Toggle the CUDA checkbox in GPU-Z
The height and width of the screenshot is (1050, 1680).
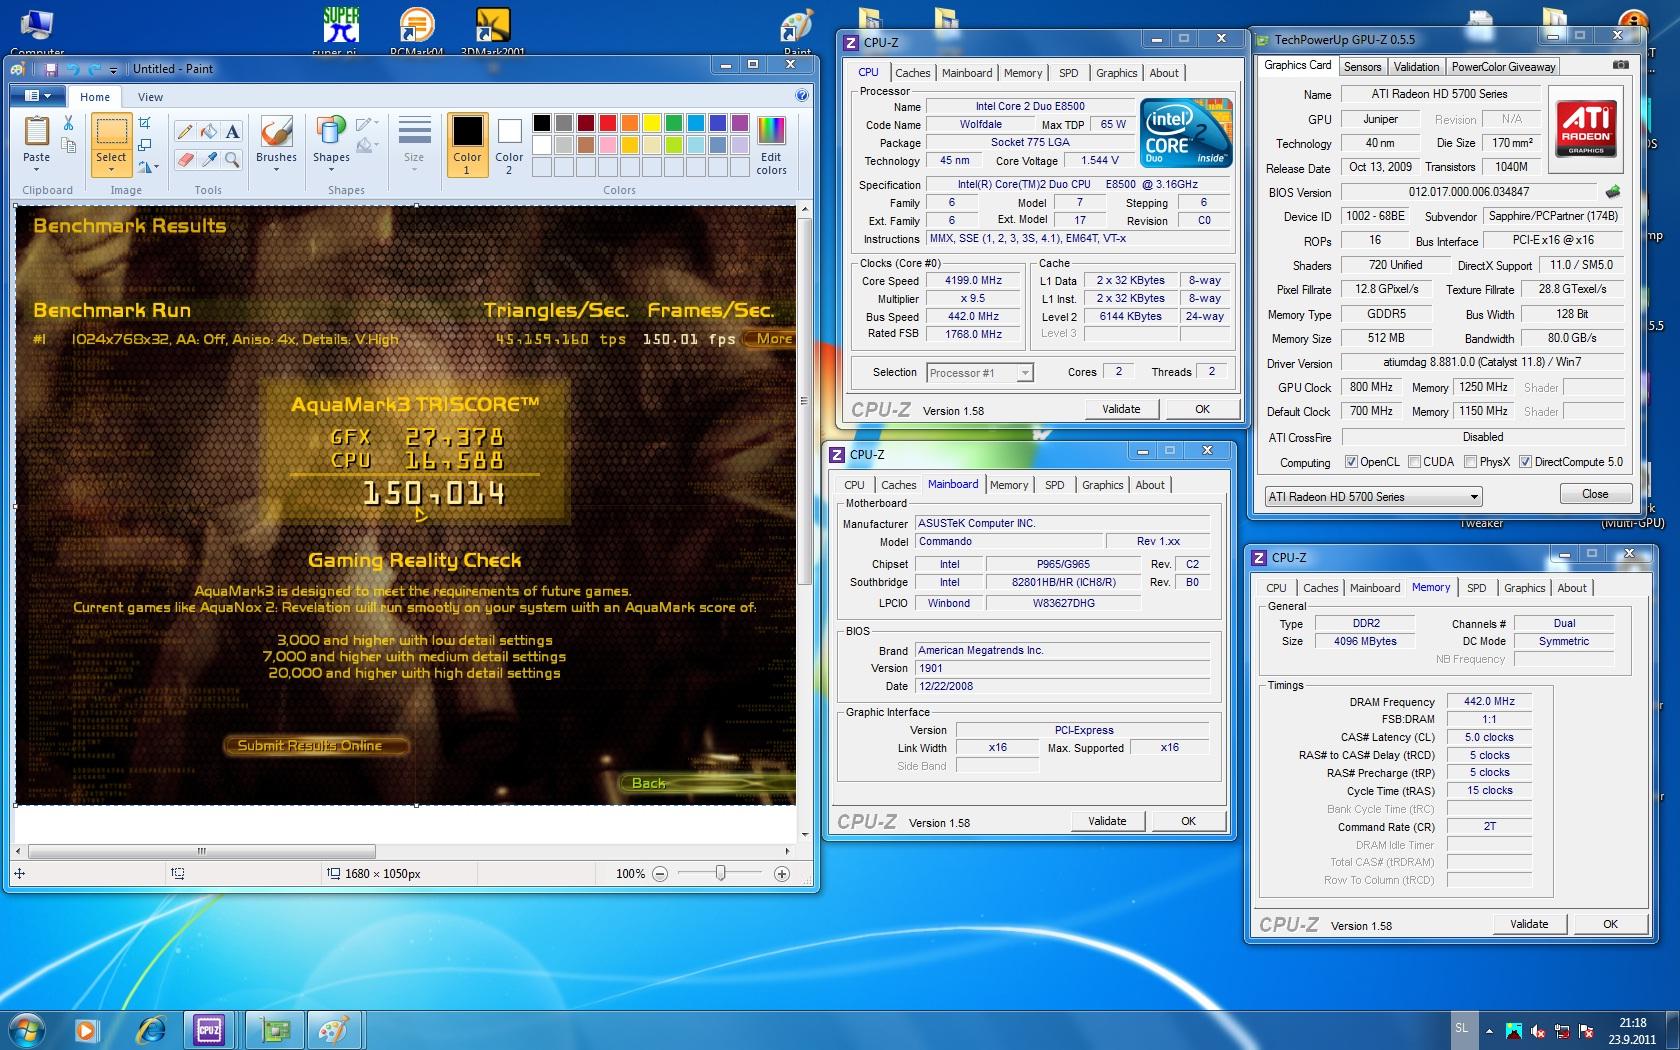point(1414,462)
